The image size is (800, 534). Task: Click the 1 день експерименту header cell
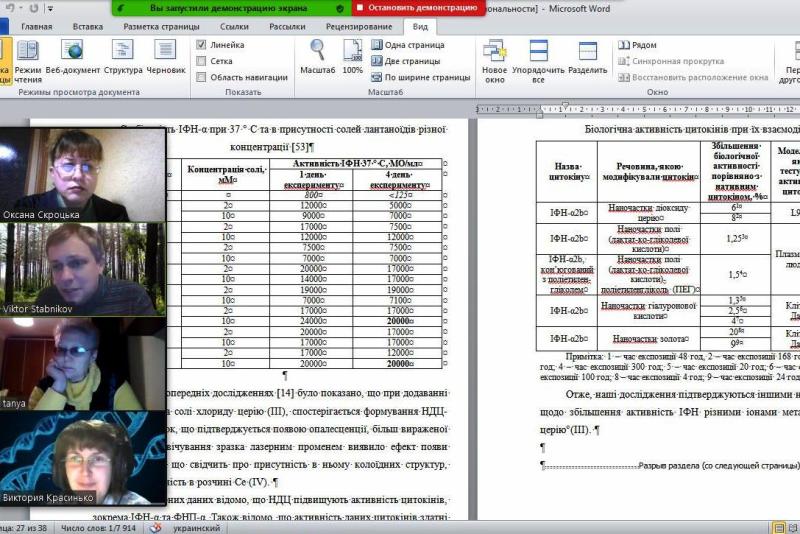coord(311,180)
